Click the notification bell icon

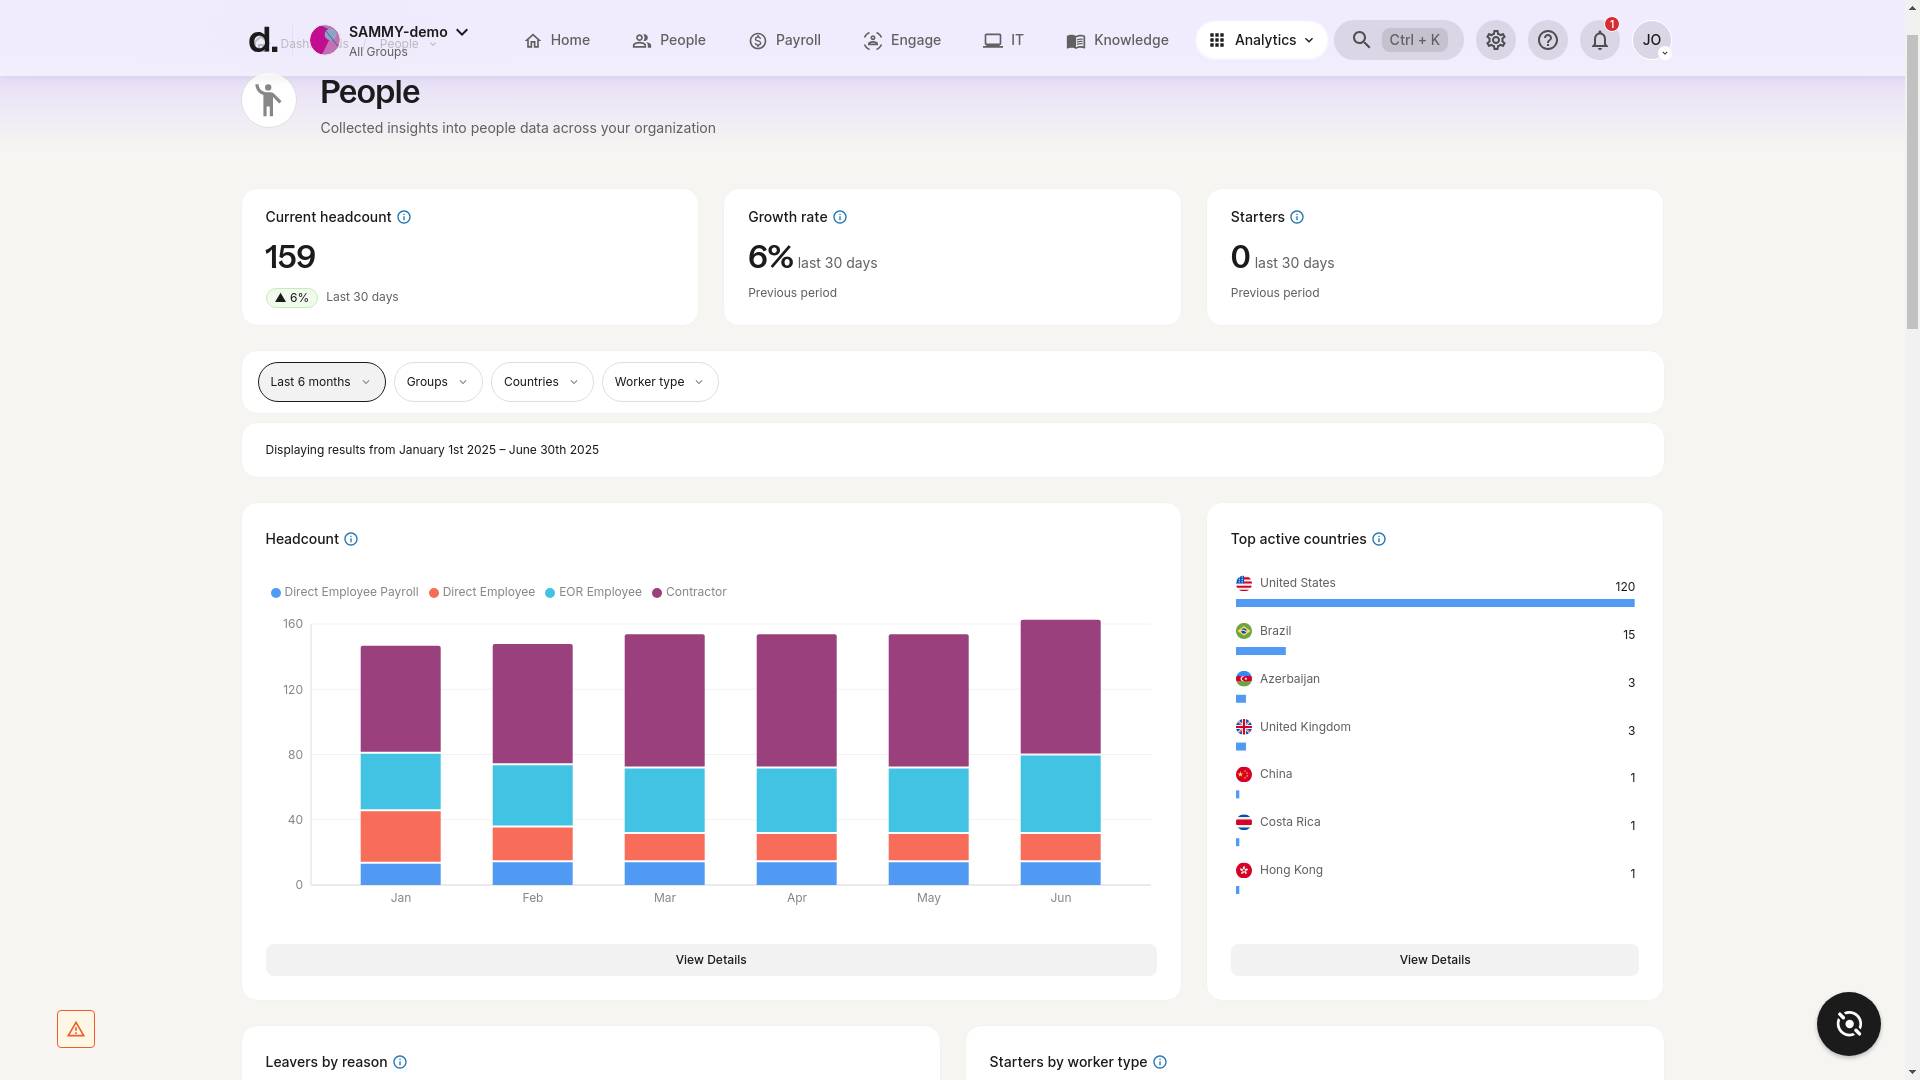[x=1599, y=40]
